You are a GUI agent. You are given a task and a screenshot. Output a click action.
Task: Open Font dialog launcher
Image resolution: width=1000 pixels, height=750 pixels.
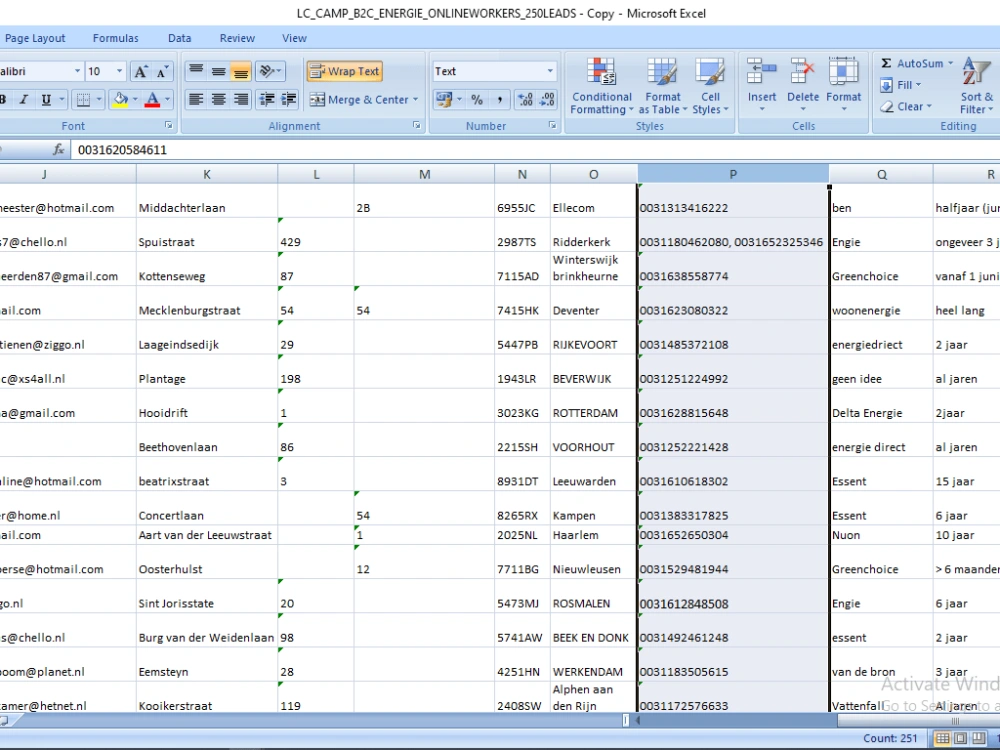click(168, 126)
